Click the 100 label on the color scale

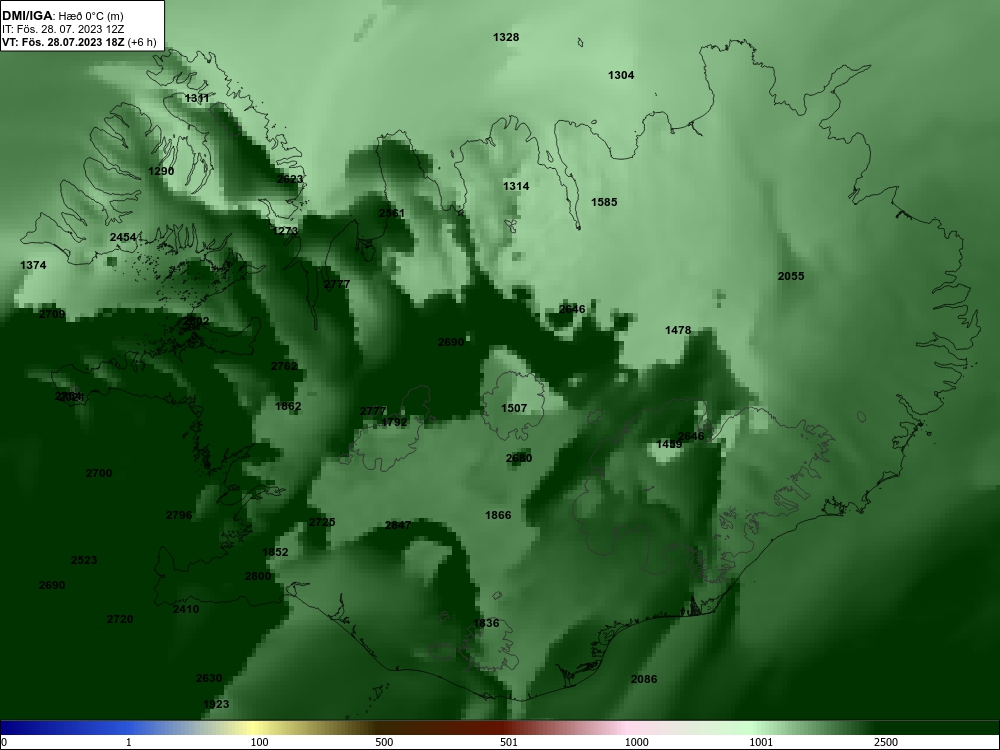(x=259, y=743)
